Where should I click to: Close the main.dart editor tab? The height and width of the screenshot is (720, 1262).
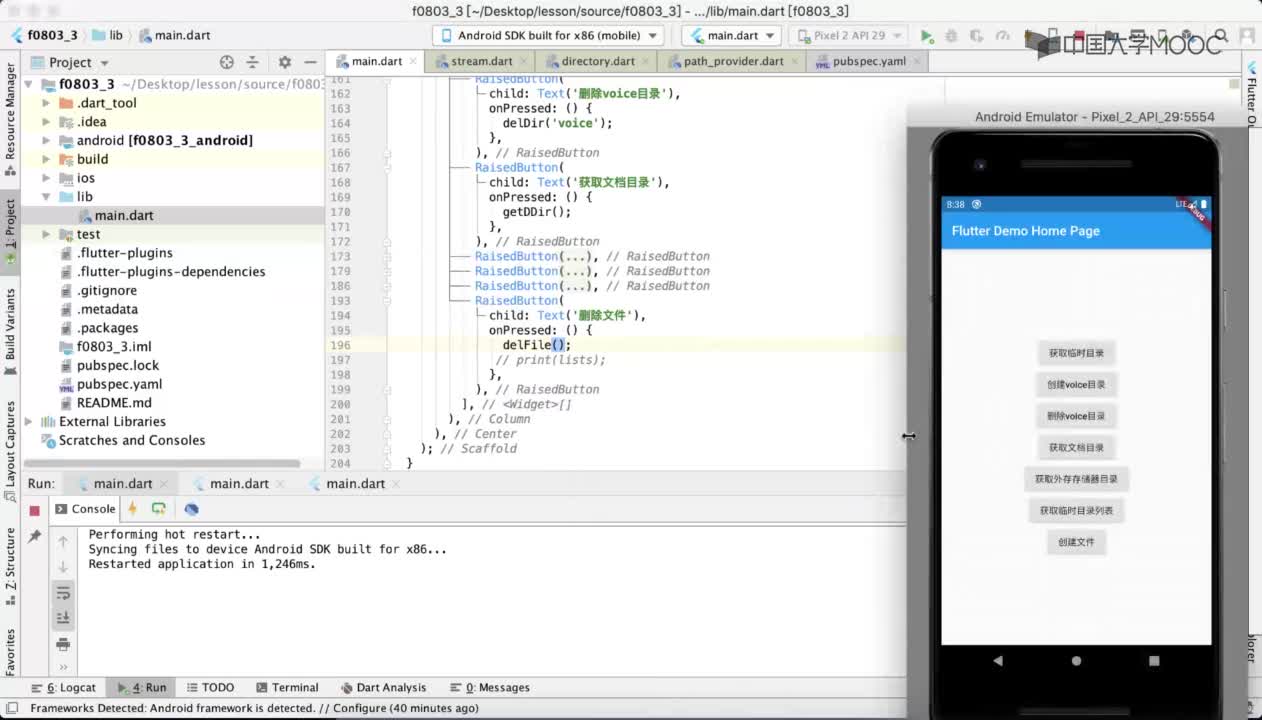(x=411, y=62)
